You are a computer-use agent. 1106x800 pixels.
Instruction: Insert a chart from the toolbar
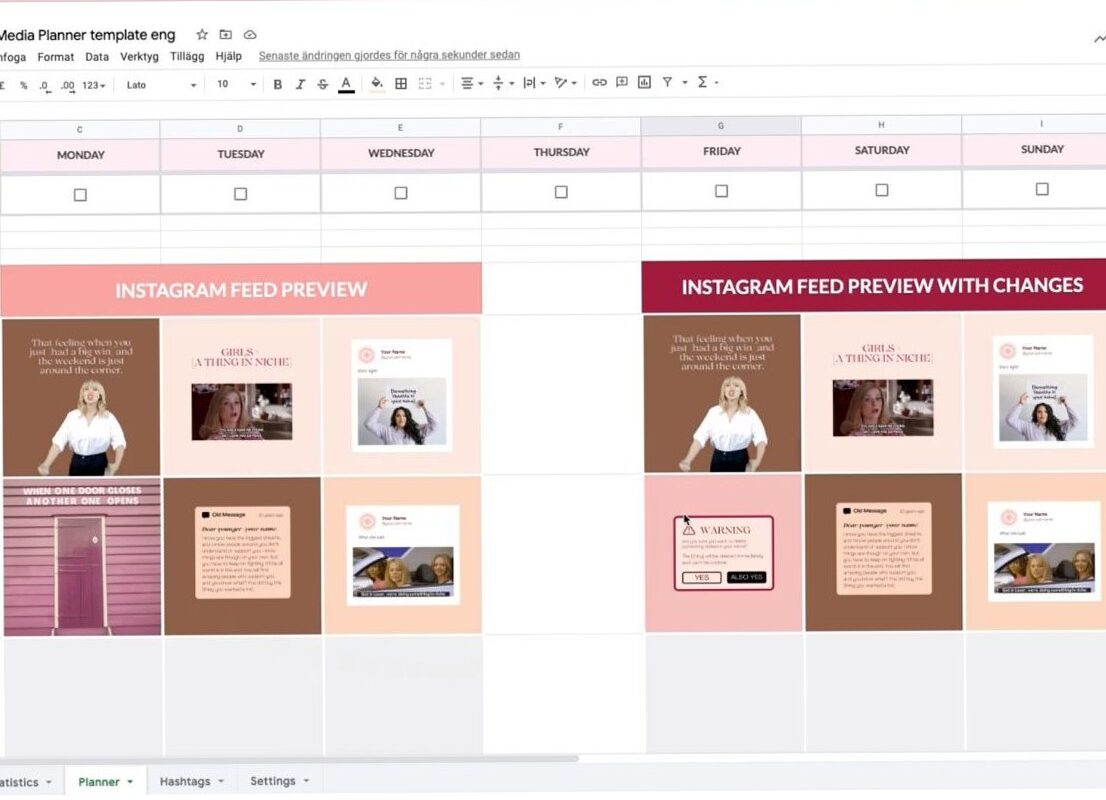click(643, 84)
